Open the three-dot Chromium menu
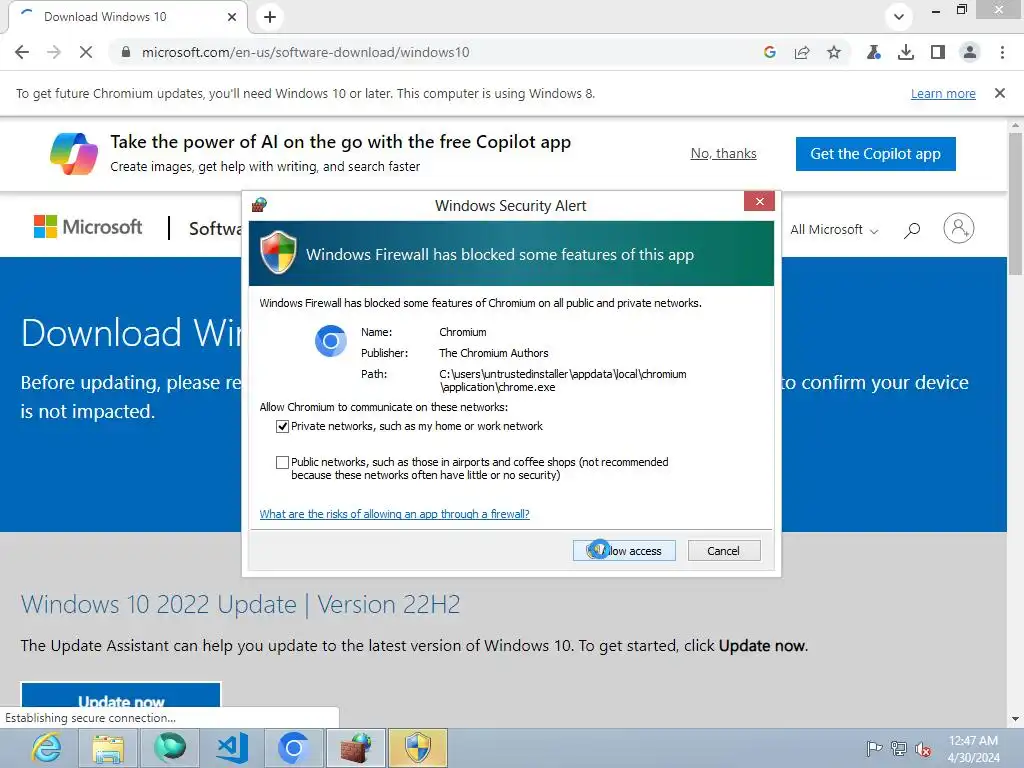The width and height of the screenshot is (1024, 768). click(1002, 52)
